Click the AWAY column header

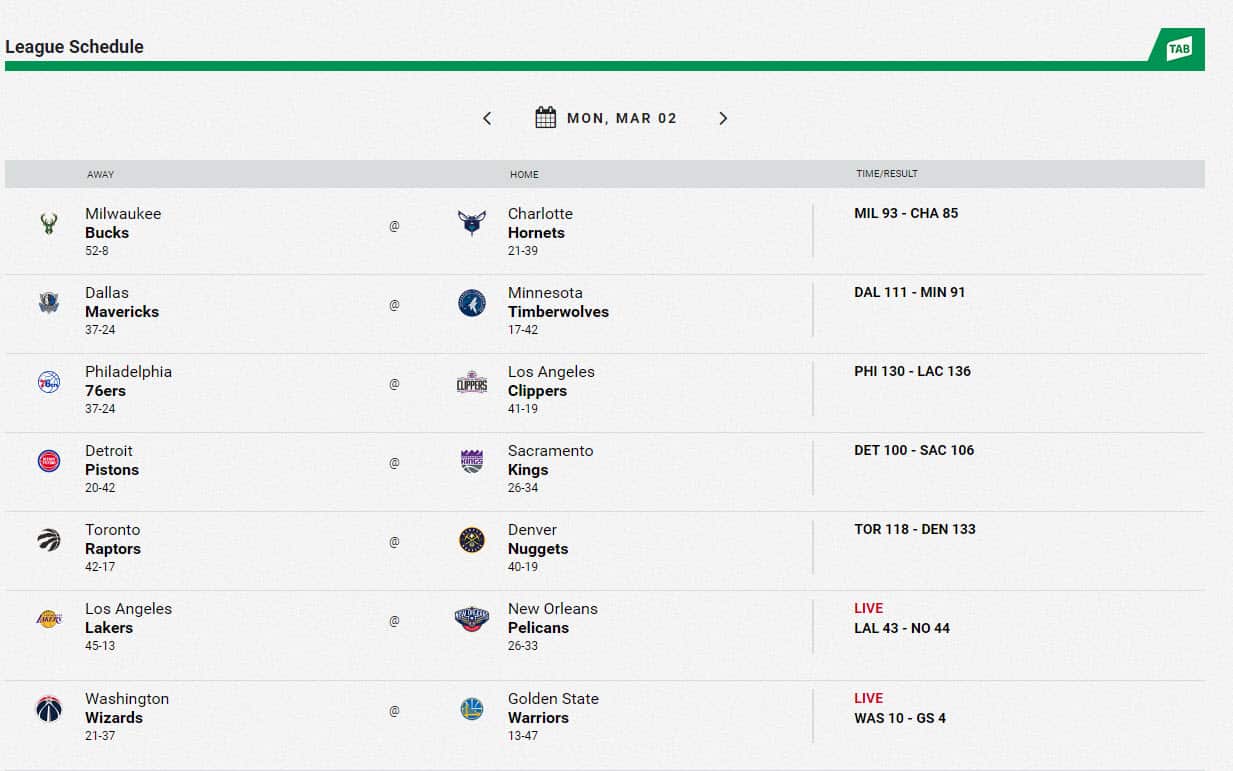[100, 173]
